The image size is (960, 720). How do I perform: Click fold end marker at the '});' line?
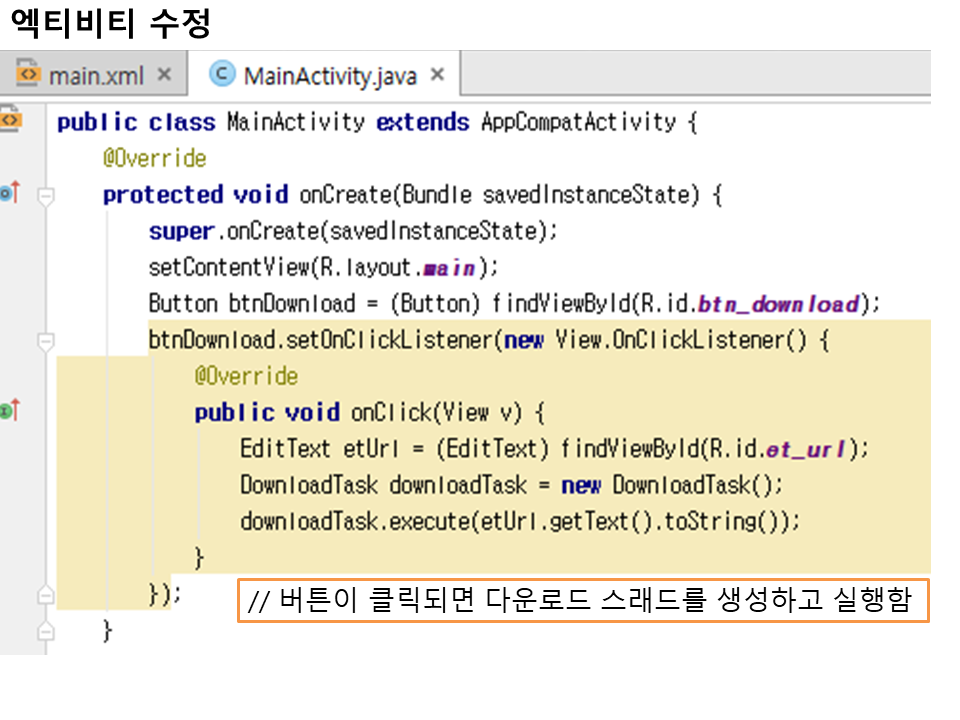coord(45,595)
